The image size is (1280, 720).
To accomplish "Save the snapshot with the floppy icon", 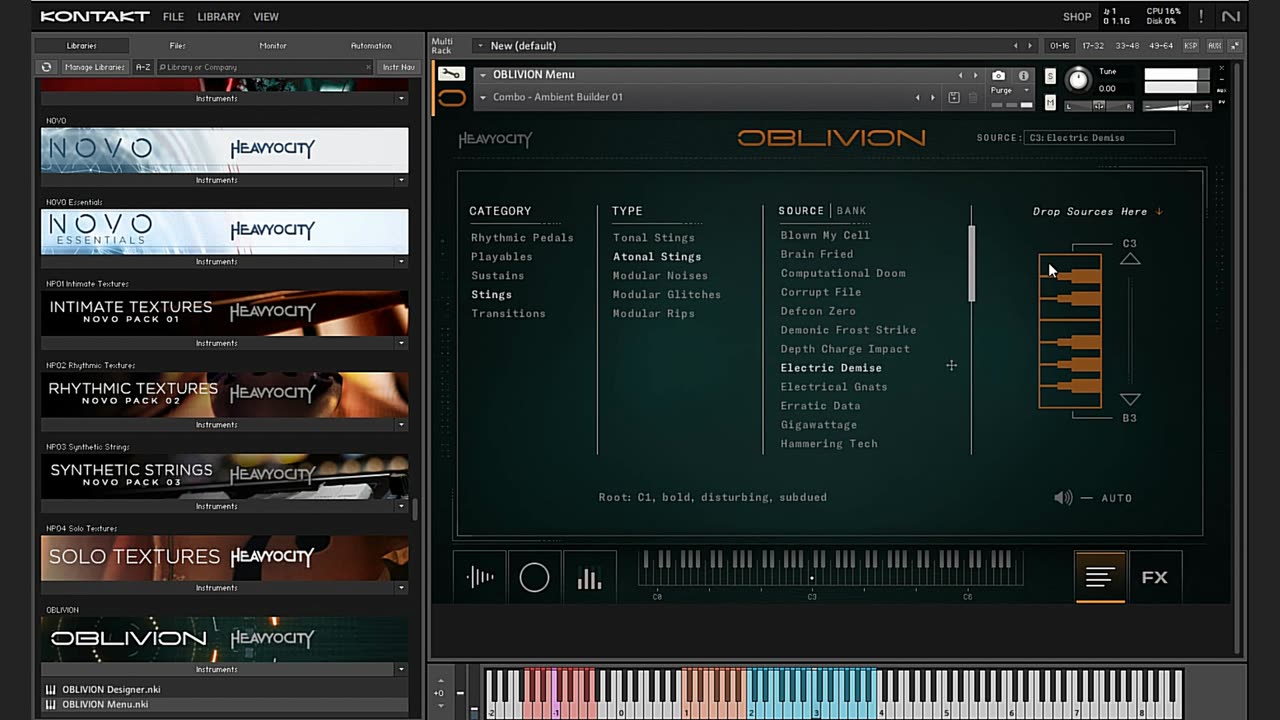I will click(x=954, y=97).
